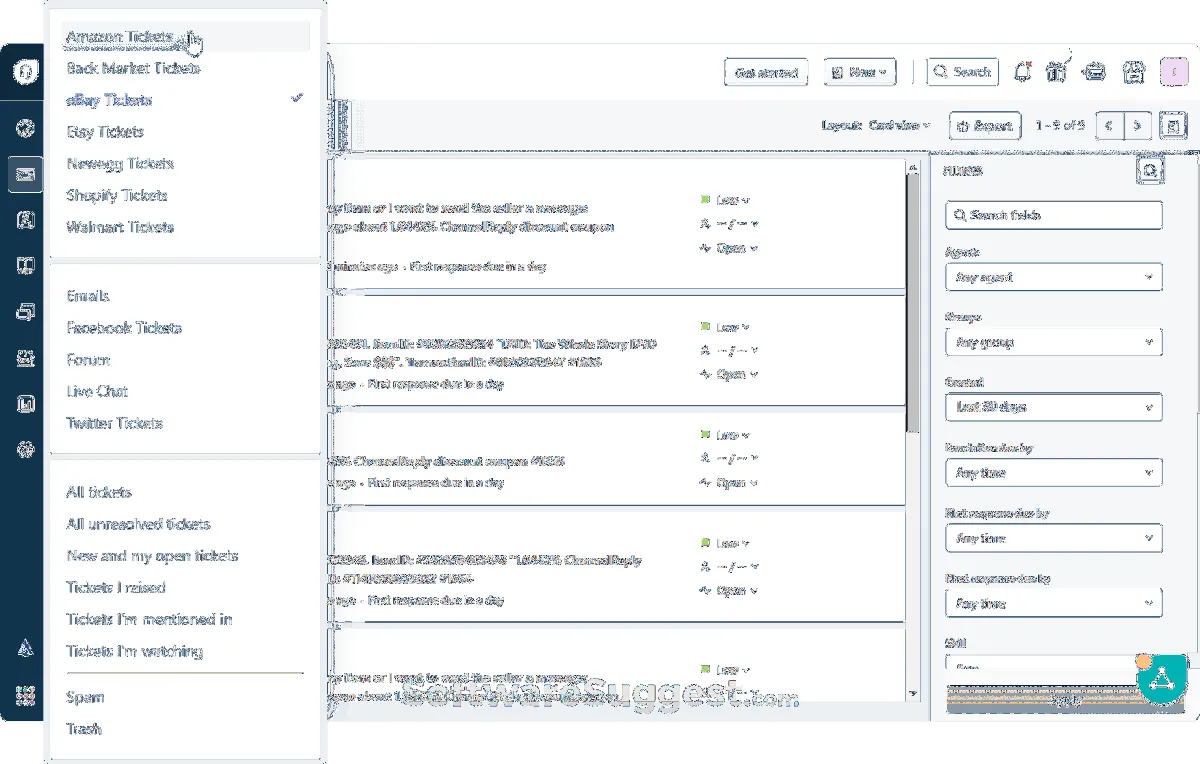Image resolution: width=1200 pixels, height=764 pixels.
Task: Open priority Low dropdown on first ticket
Action: click(726, 200)
